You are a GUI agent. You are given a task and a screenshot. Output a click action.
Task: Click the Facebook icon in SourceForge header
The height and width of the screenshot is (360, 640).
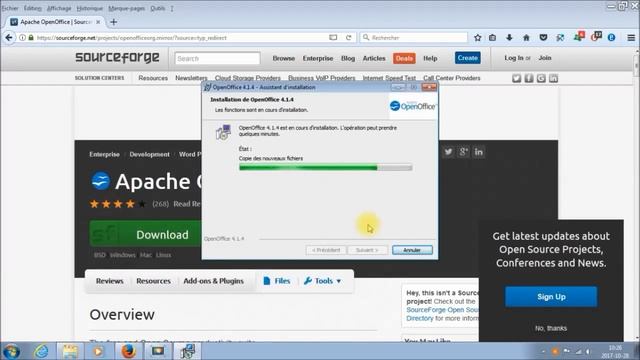pyautogui.click(x=529, y=78)
